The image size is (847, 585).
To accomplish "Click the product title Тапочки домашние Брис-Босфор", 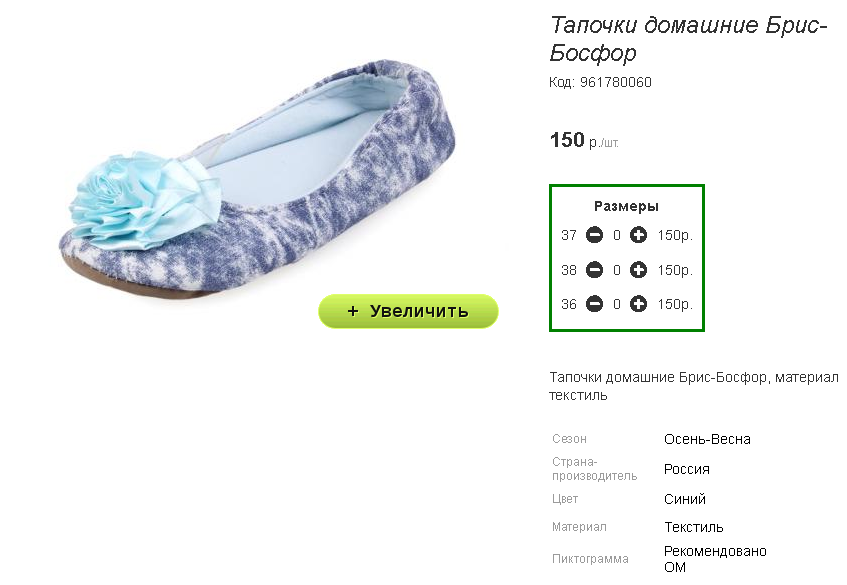I will point(688,38).
